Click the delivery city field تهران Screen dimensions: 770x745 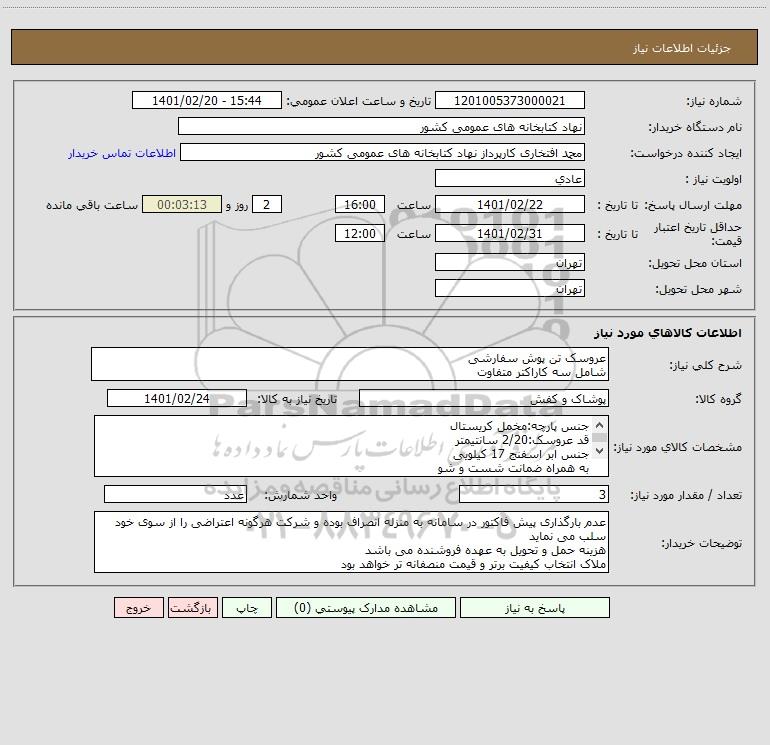[x=510, y=288]
